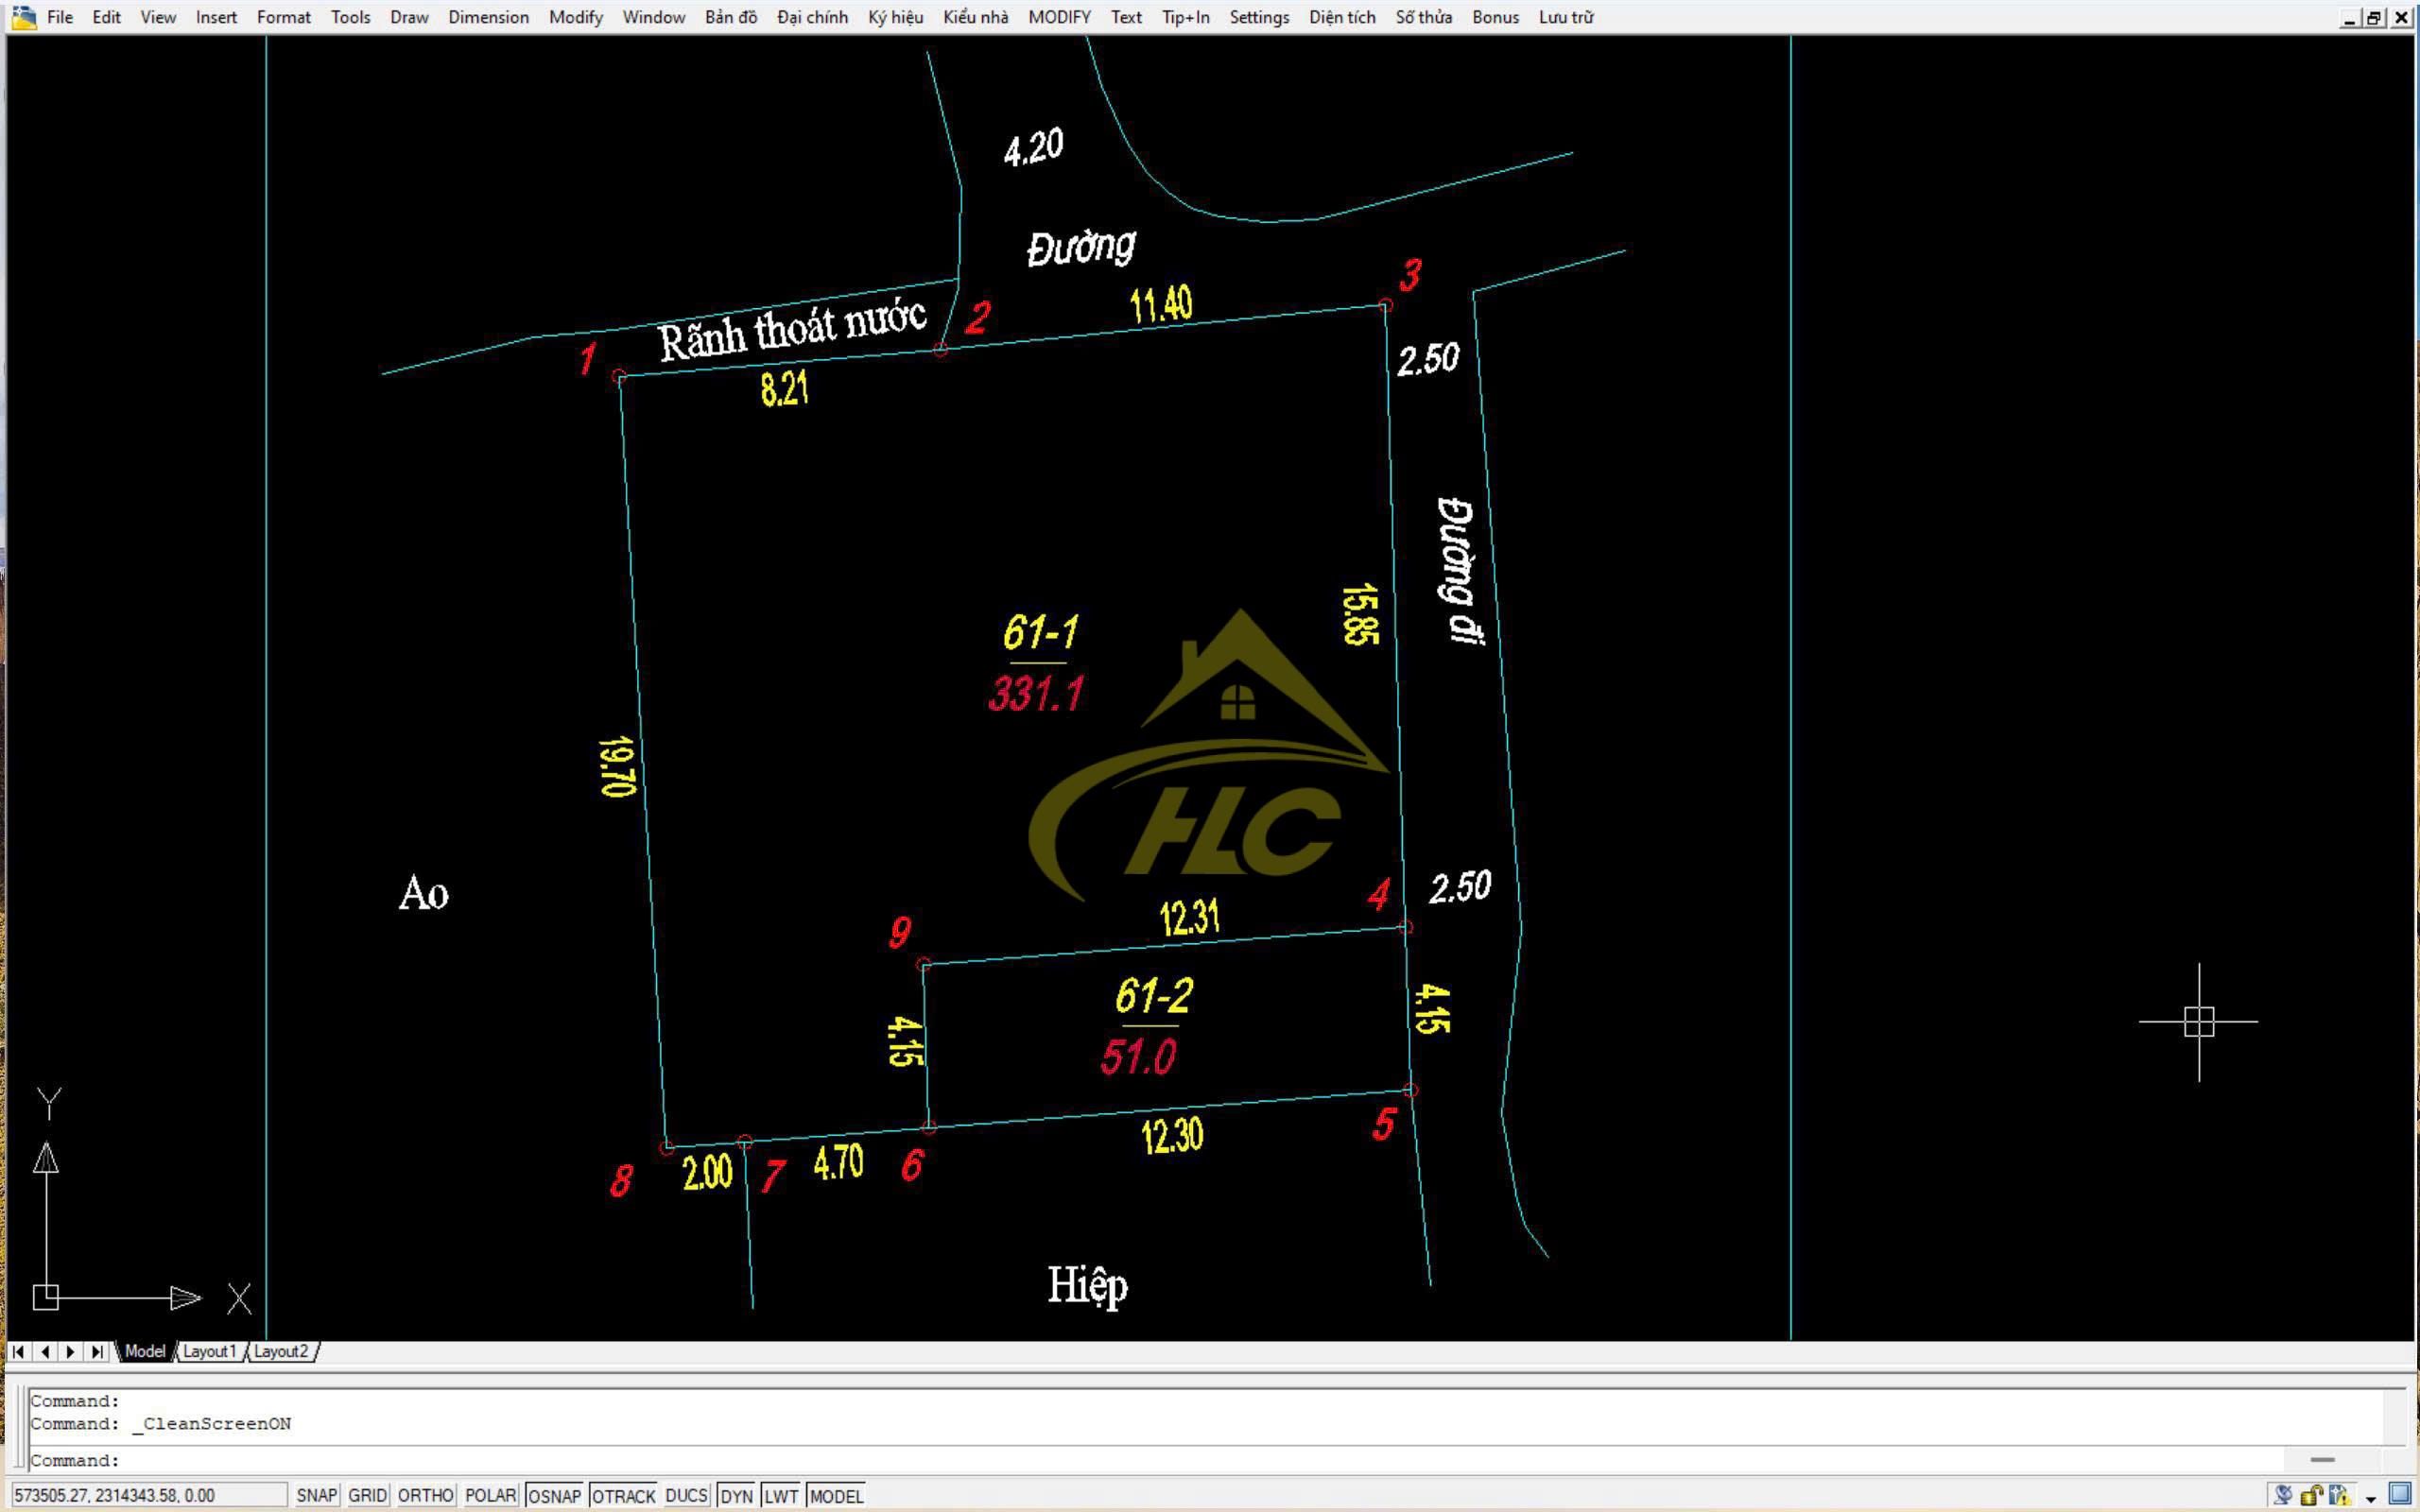This screenshot has width=2420, height=1512.
Task: Open the Bonus menu
Action: pos(1495,17)
